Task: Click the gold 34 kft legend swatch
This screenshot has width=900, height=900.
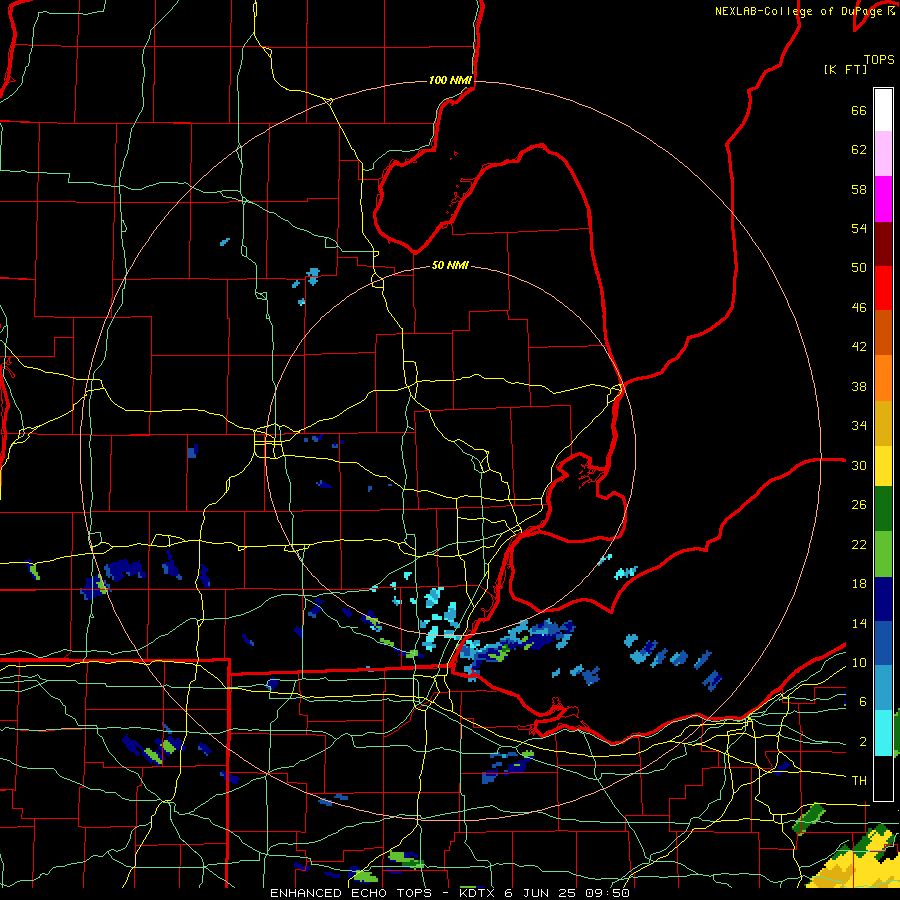Action: [883, 424]
